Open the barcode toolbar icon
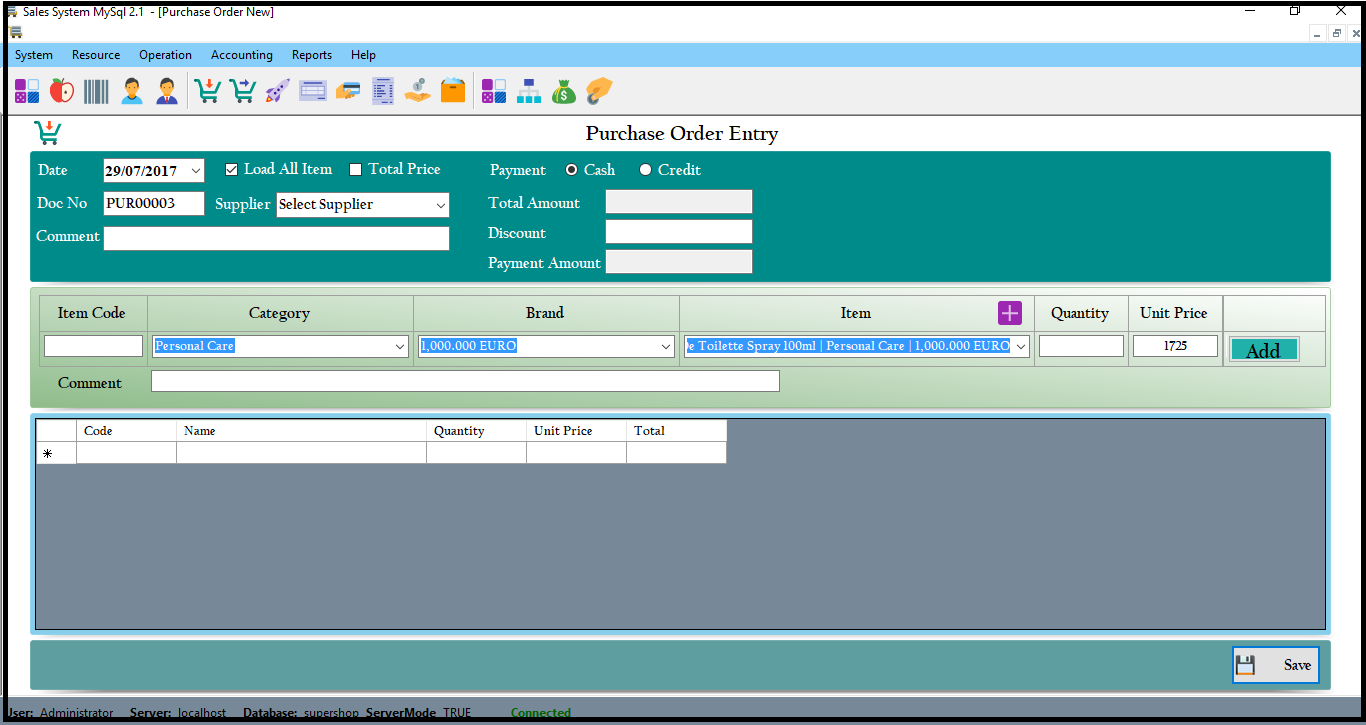The image size is (1366, 725). point(96,91)
